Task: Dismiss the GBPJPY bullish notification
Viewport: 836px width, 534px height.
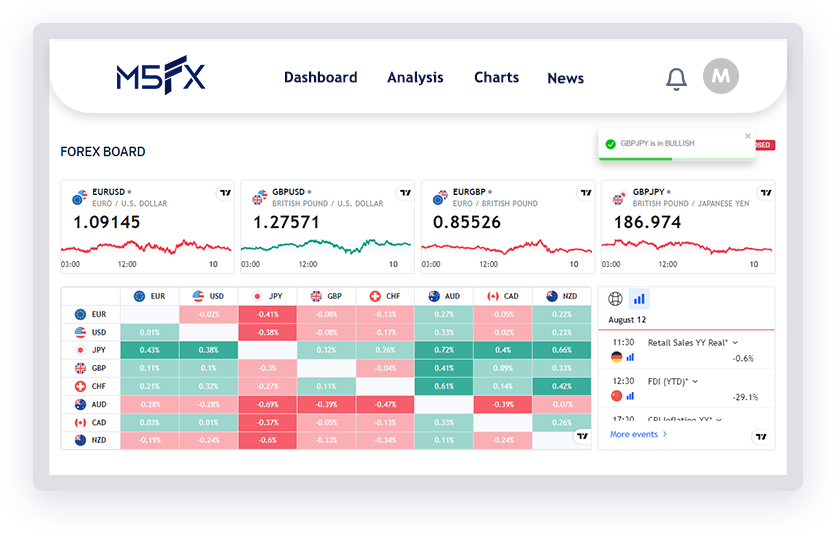Action: point(747,136)
